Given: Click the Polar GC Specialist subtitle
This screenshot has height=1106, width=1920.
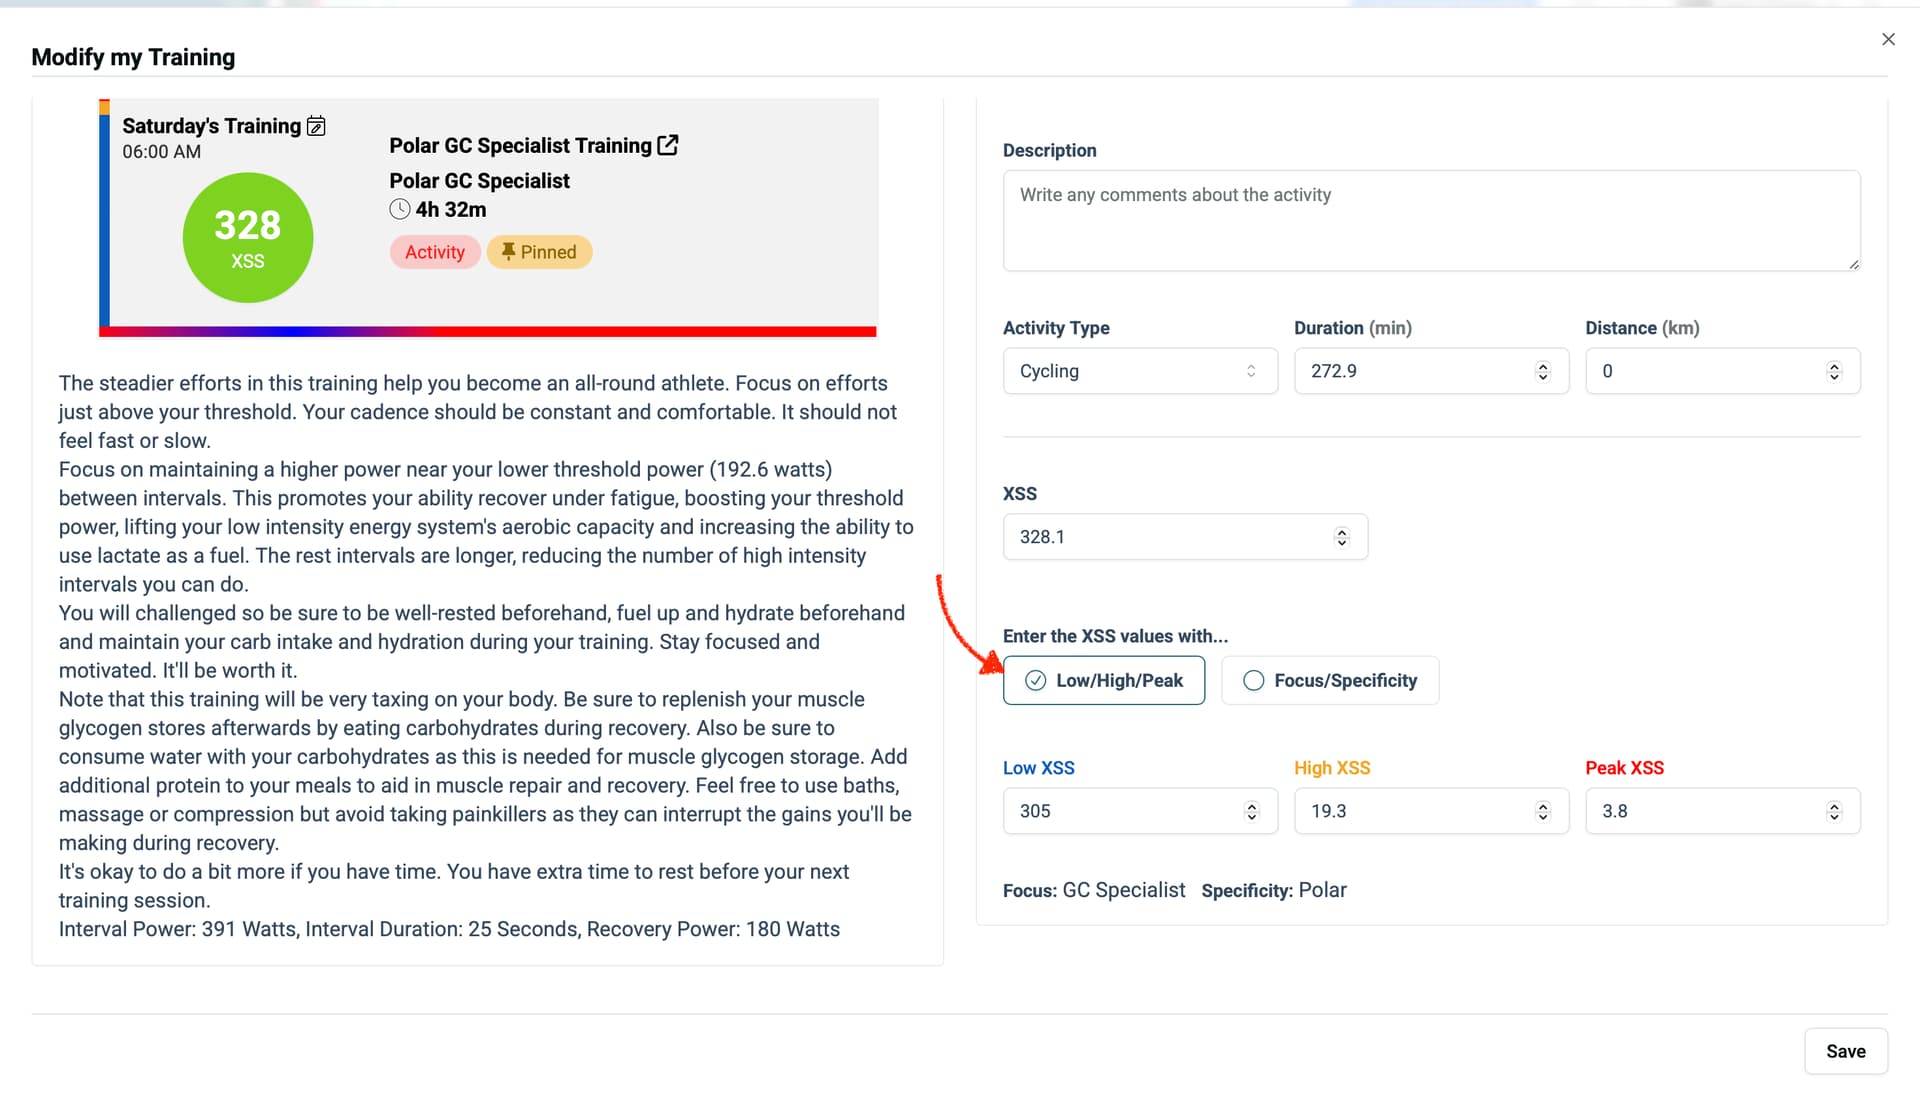Looking at the screenshot, I should 479,181.
